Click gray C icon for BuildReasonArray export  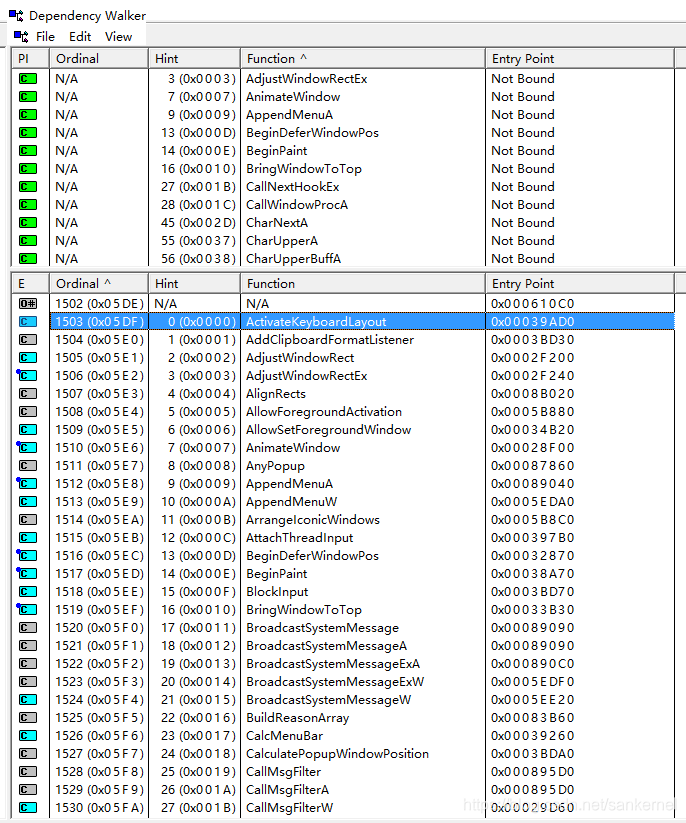(28, 718)
